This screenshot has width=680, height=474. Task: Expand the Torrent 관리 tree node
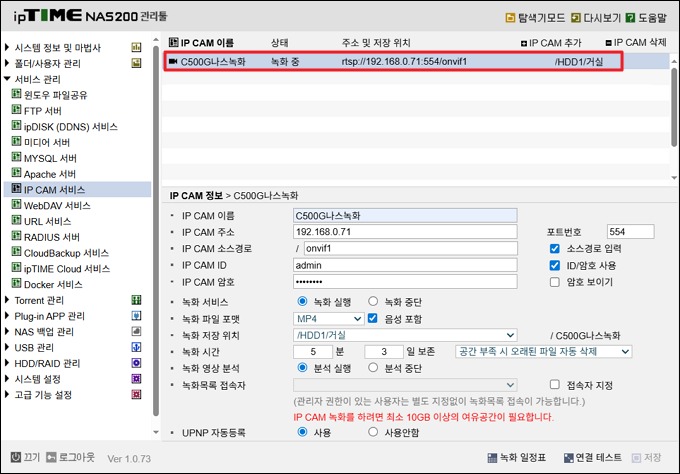pos(9,299)
